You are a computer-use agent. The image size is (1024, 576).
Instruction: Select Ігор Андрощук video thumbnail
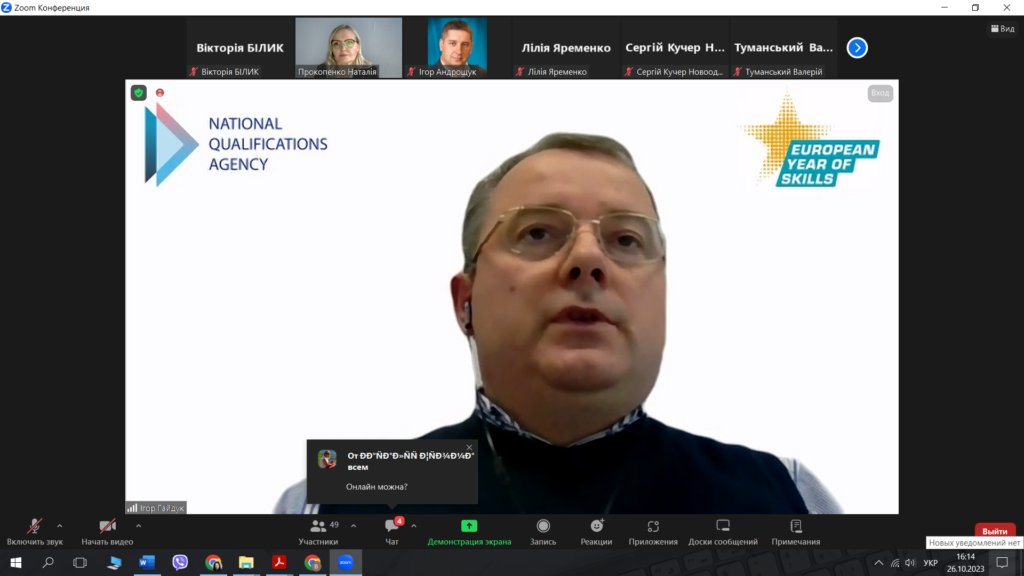457,47
